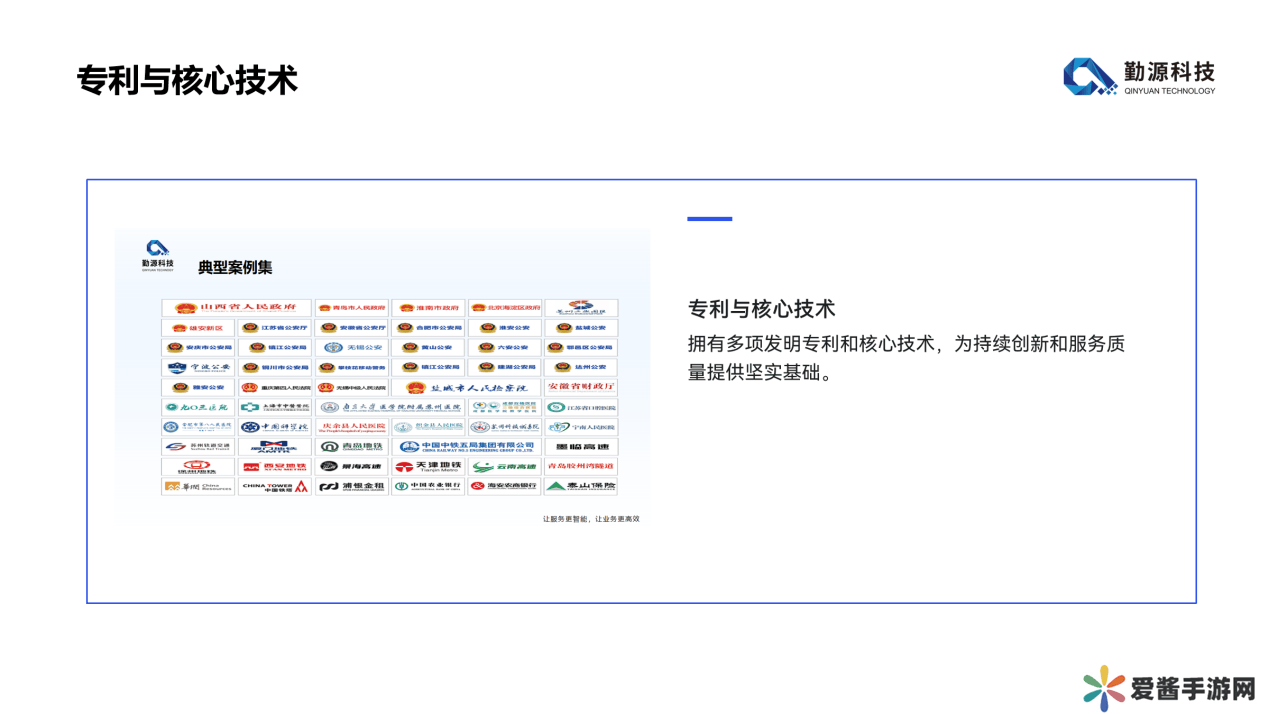Click the 中国农业银行 logo tile
1269x714 pixels.
428,487
